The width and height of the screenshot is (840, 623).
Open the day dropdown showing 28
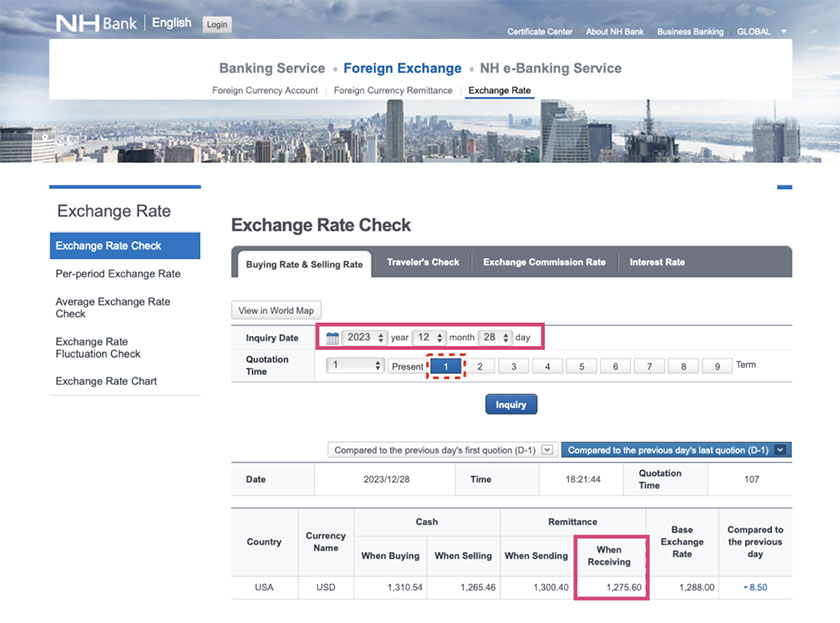(x=494, y=338)
